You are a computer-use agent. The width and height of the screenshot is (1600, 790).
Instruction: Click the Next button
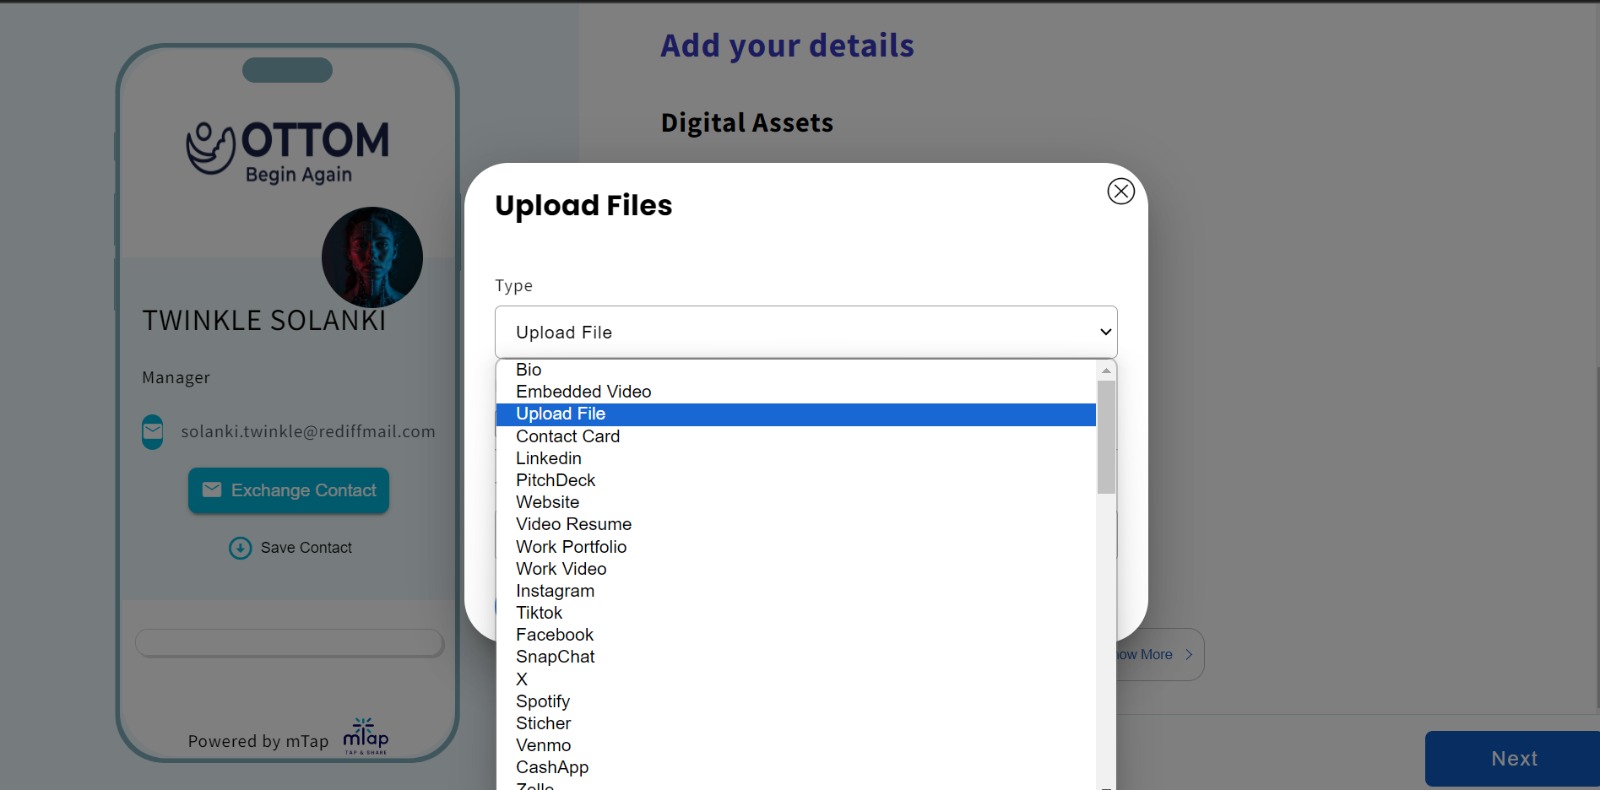point(1513,759)
